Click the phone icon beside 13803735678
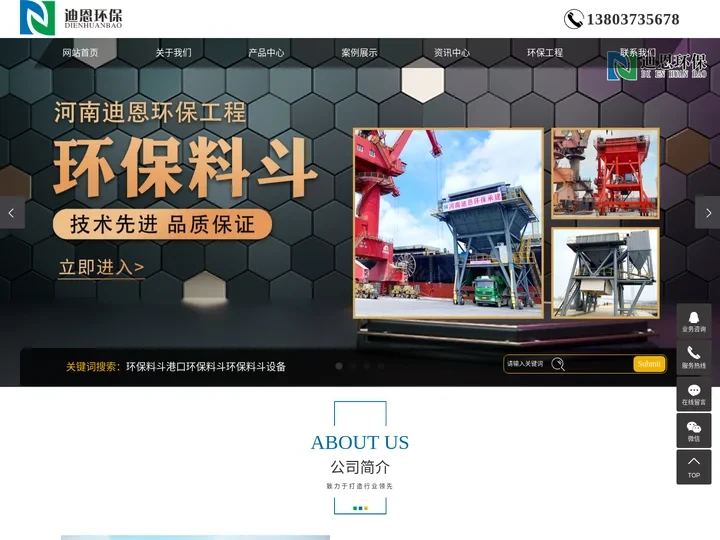 coord(574,19)
